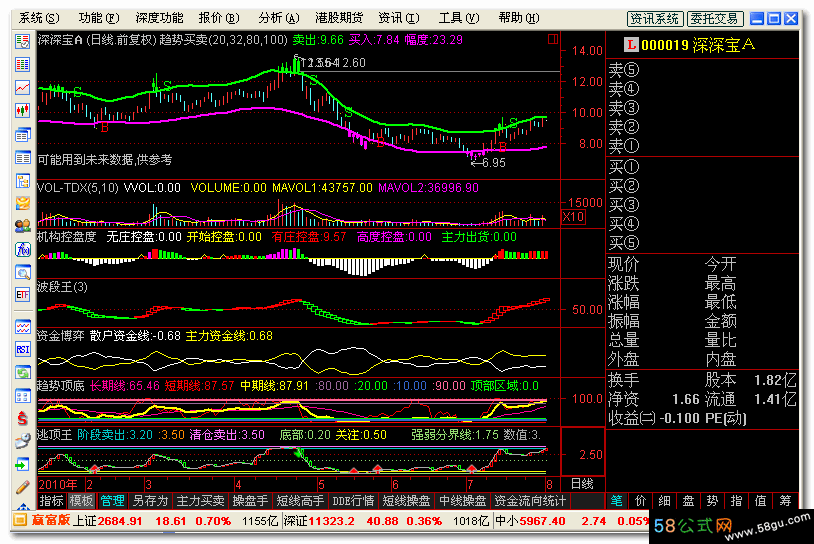Switch to the 短线操盘 template tab
Viewport: 814px width, 544px height.
click(x=406, y=500)
